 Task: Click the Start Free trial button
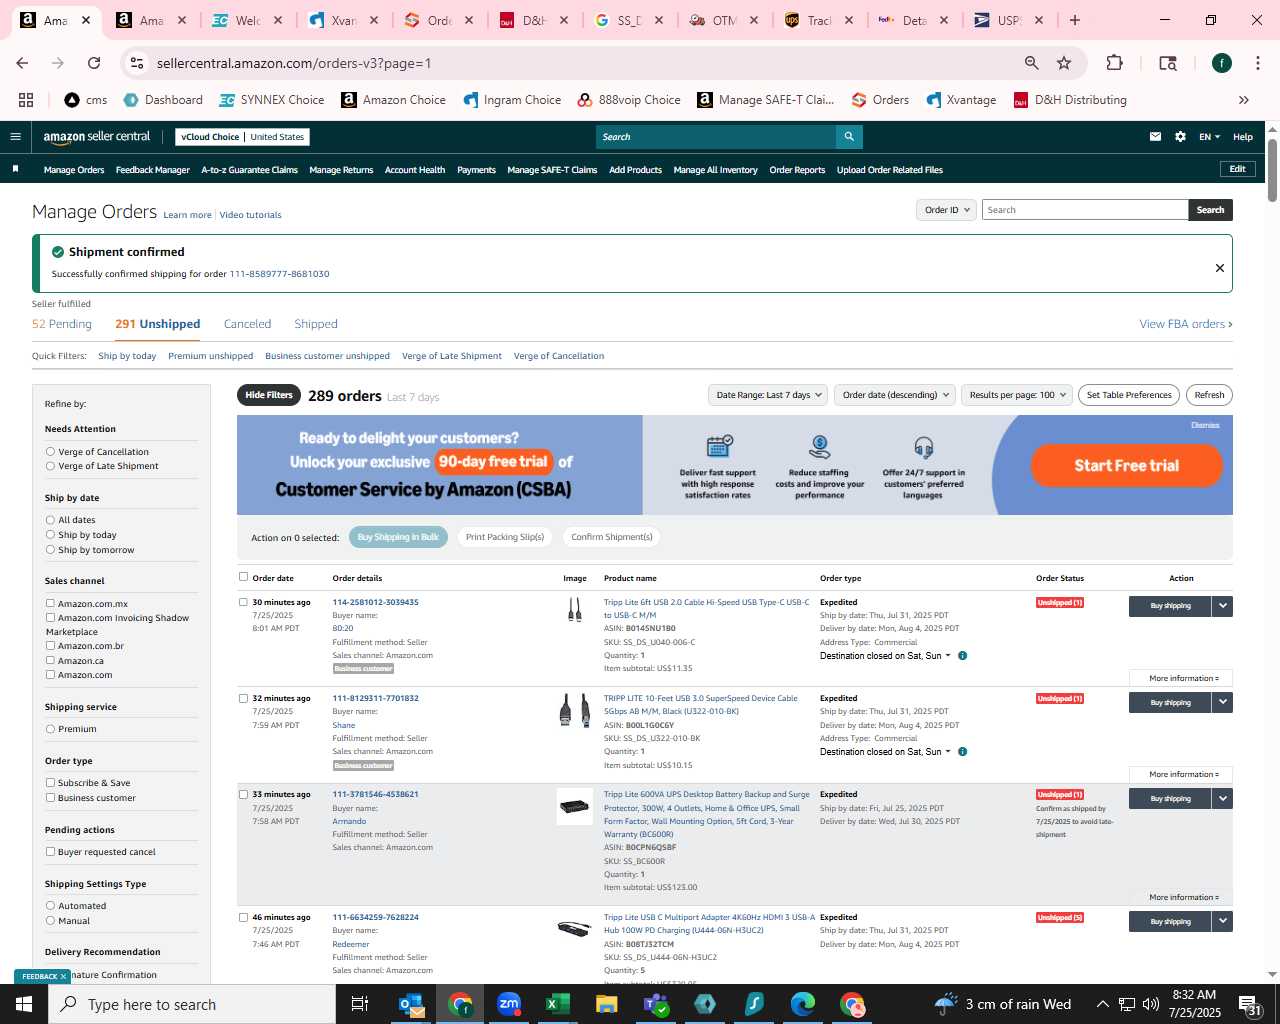[x=1127, y=465]
